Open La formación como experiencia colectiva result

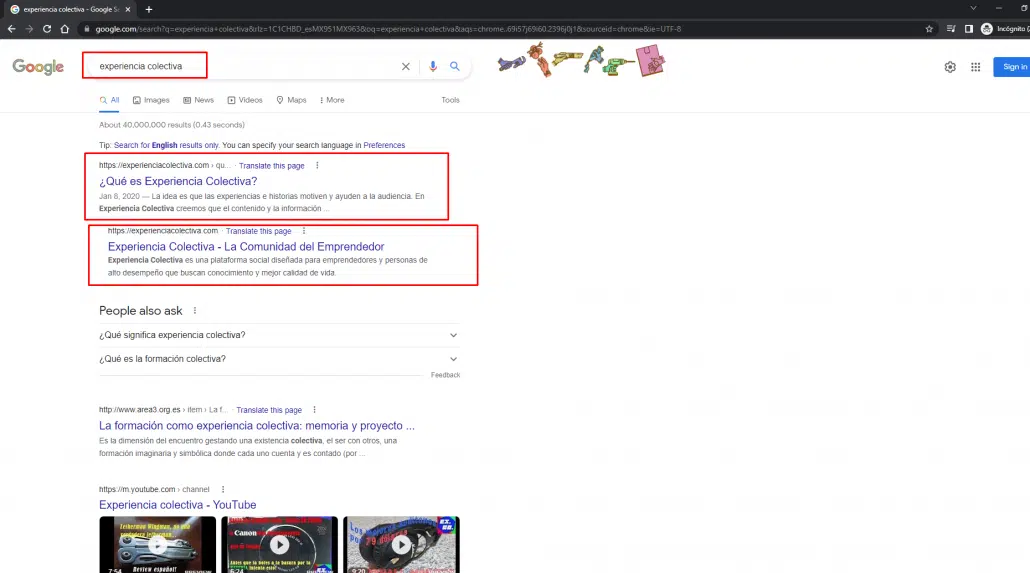point(257,426)
